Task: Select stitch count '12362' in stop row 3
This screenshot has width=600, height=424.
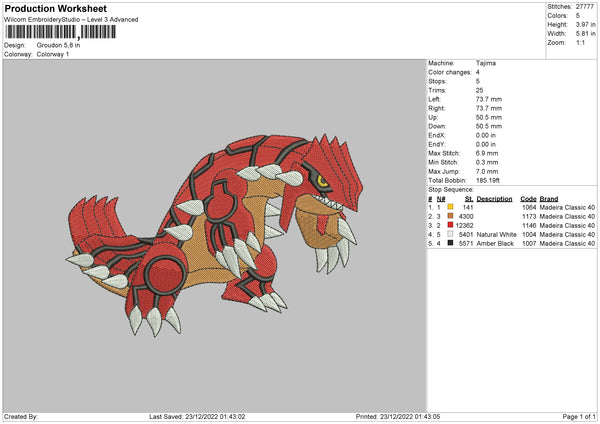Action: (465, 225)
